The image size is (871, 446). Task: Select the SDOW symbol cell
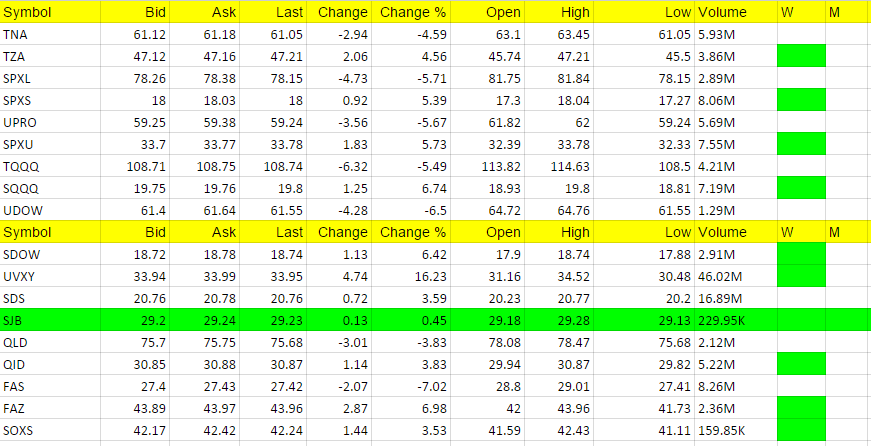[x=50, y=254]
